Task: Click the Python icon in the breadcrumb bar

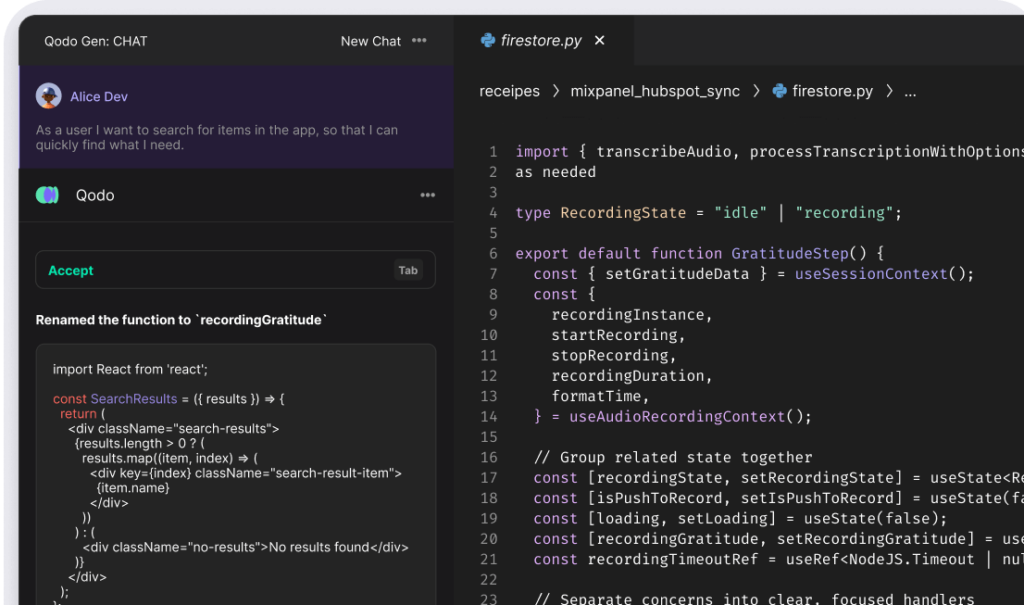Action: (x=781, y=91)
